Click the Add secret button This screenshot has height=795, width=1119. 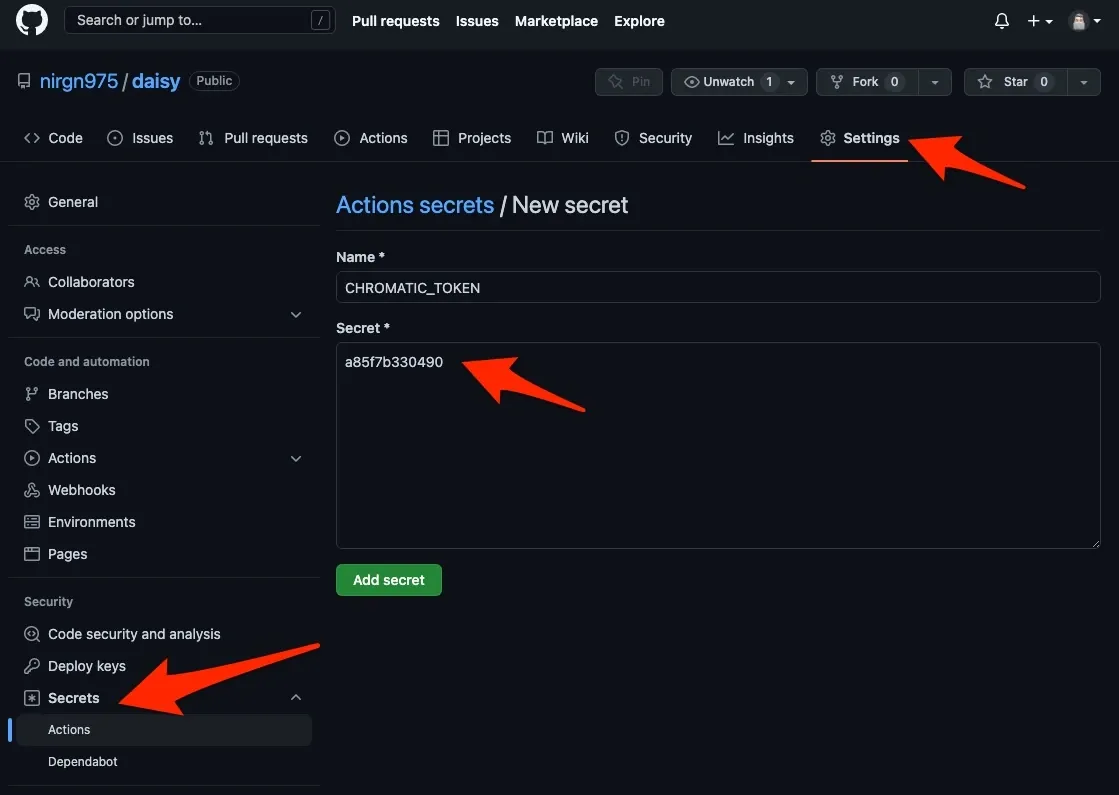pyautogui.click(x=388, y=579)
